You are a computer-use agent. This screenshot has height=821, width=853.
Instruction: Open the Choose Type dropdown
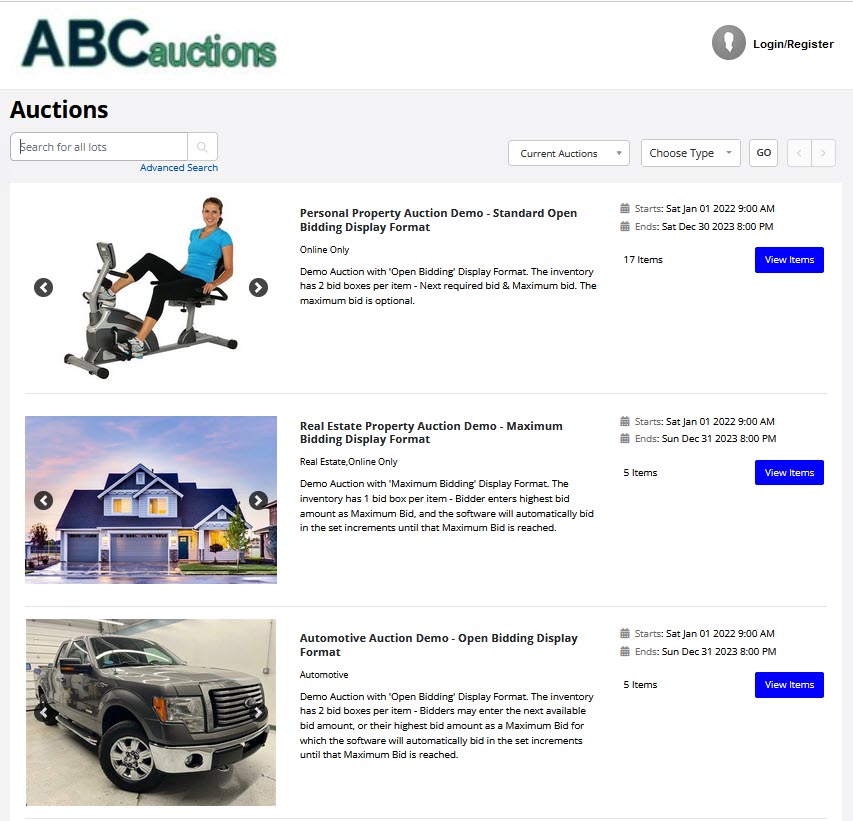coord(690,153)
